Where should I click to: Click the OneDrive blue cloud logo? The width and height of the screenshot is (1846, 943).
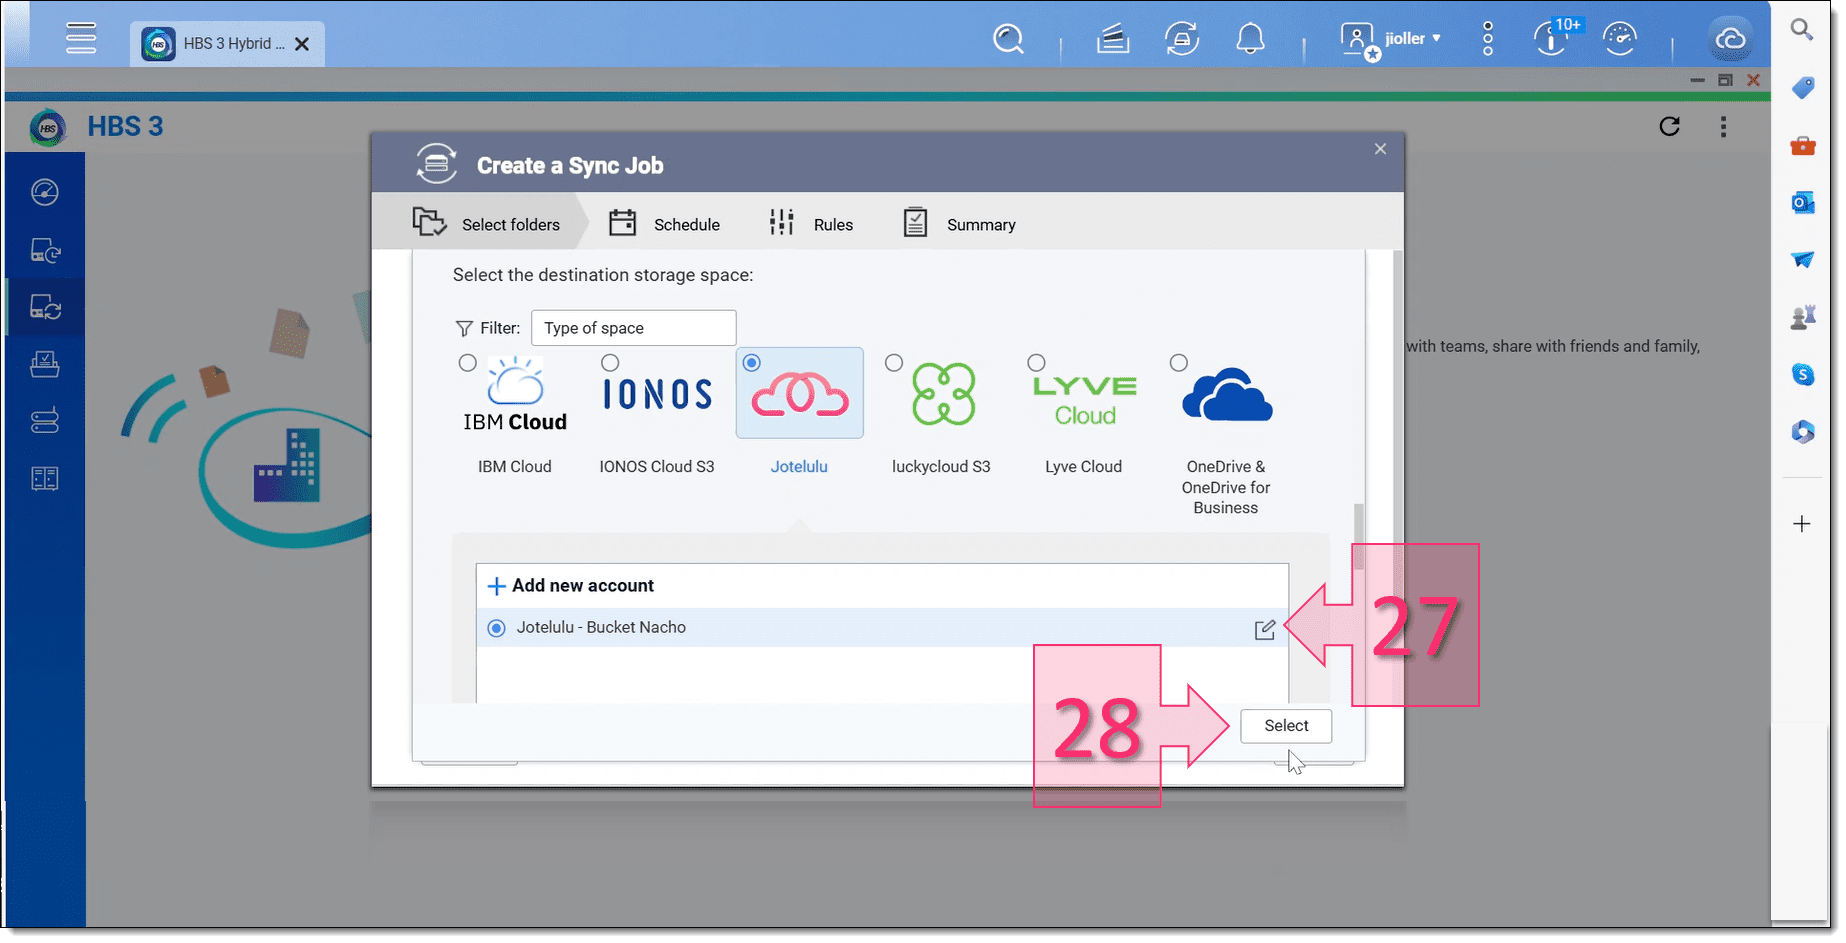click(x=1227, y=395)
